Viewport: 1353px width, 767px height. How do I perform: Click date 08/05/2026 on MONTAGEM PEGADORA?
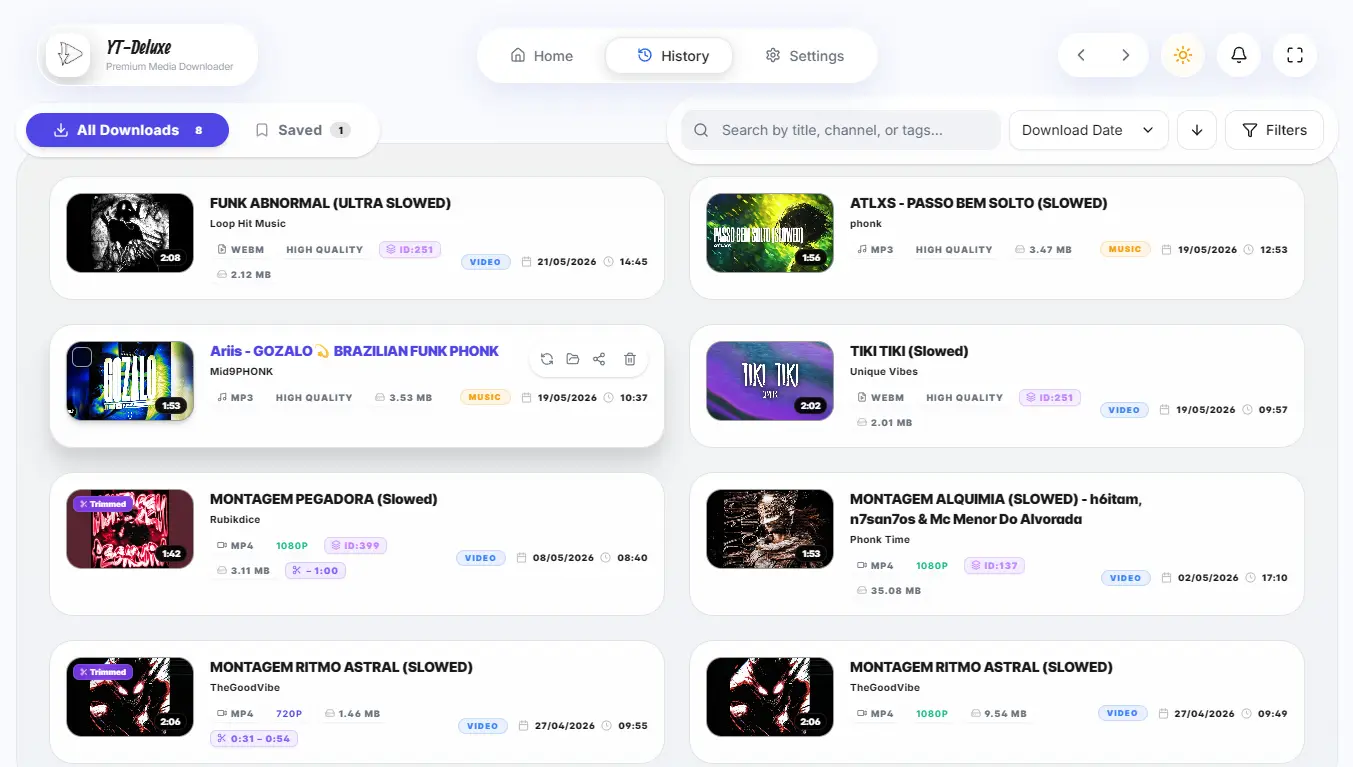tap(563, 558)
